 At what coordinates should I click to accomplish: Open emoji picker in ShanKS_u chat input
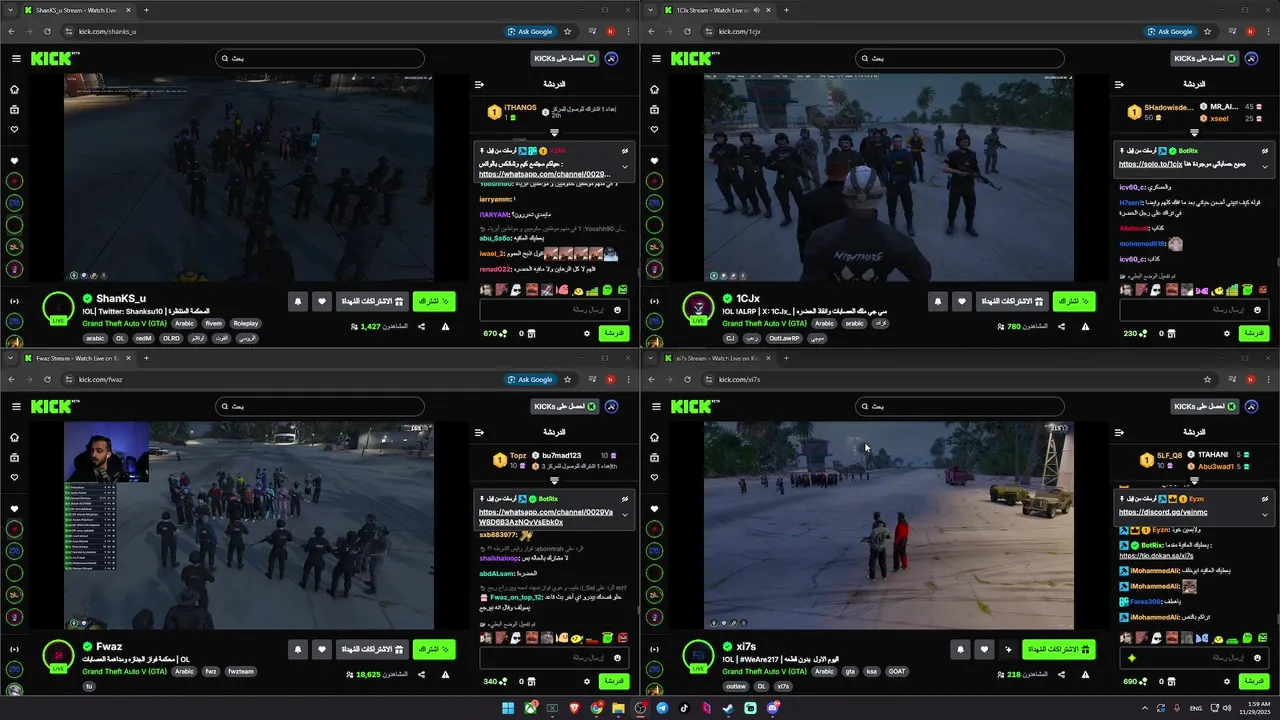(x=617, y=310)
